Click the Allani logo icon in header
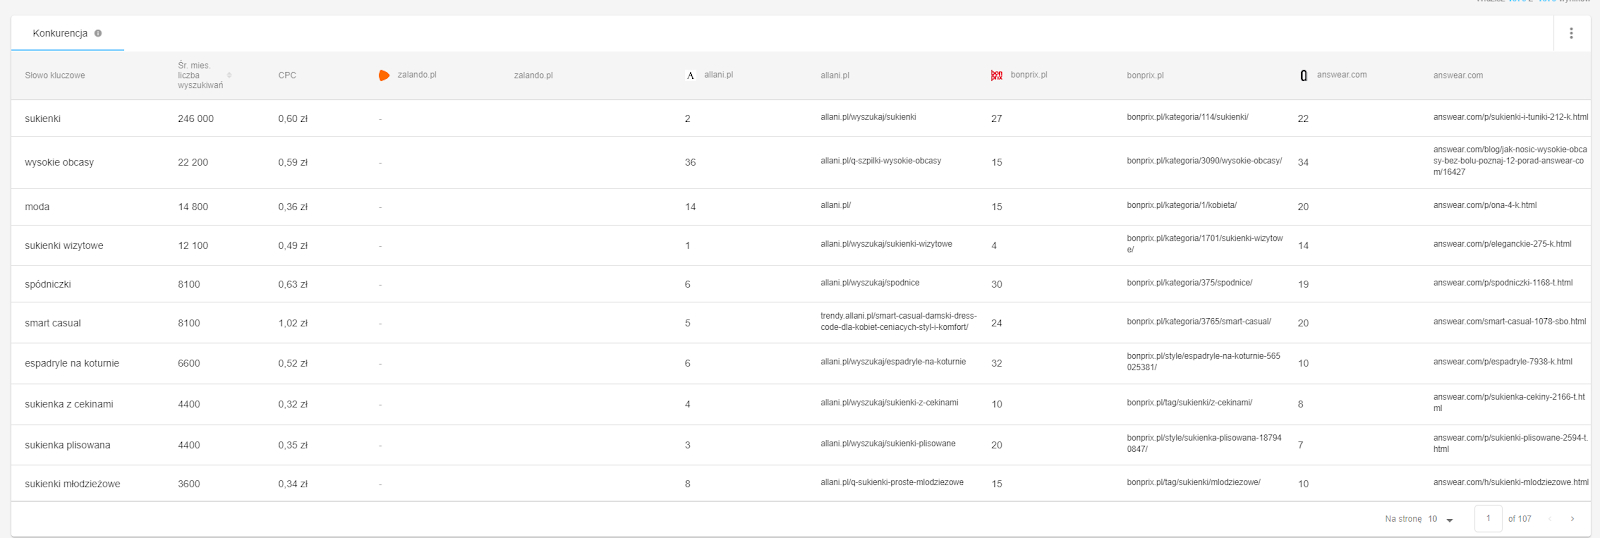The height and width of the screenshot is (538, 1600). 690,75
